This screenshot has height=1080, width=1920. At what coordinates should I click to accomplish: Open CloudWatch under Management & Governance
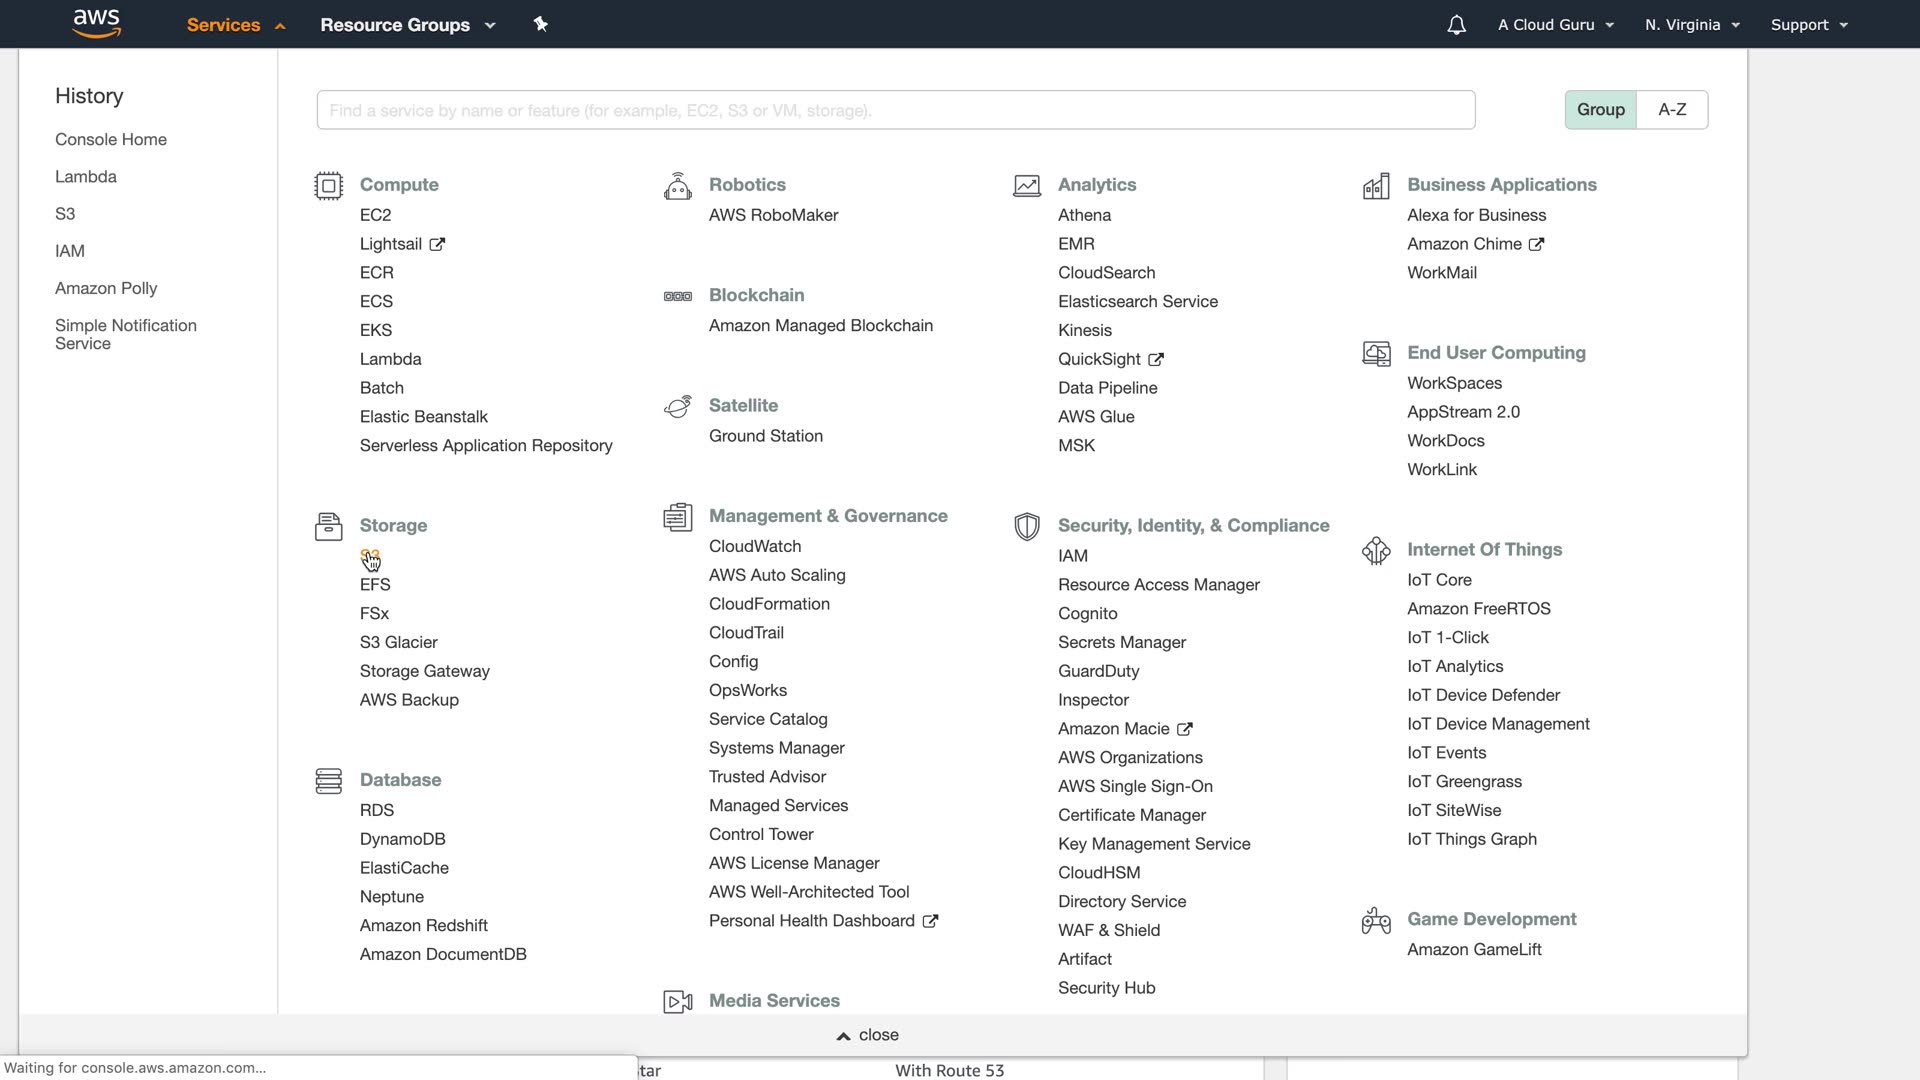coord(754,546)
